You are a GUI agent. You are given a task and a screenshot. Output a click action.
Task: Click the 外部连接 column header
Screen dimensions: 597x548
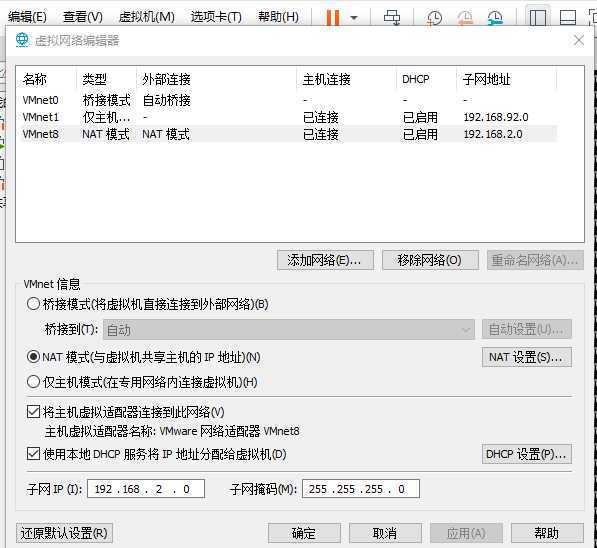click(216, 79)
